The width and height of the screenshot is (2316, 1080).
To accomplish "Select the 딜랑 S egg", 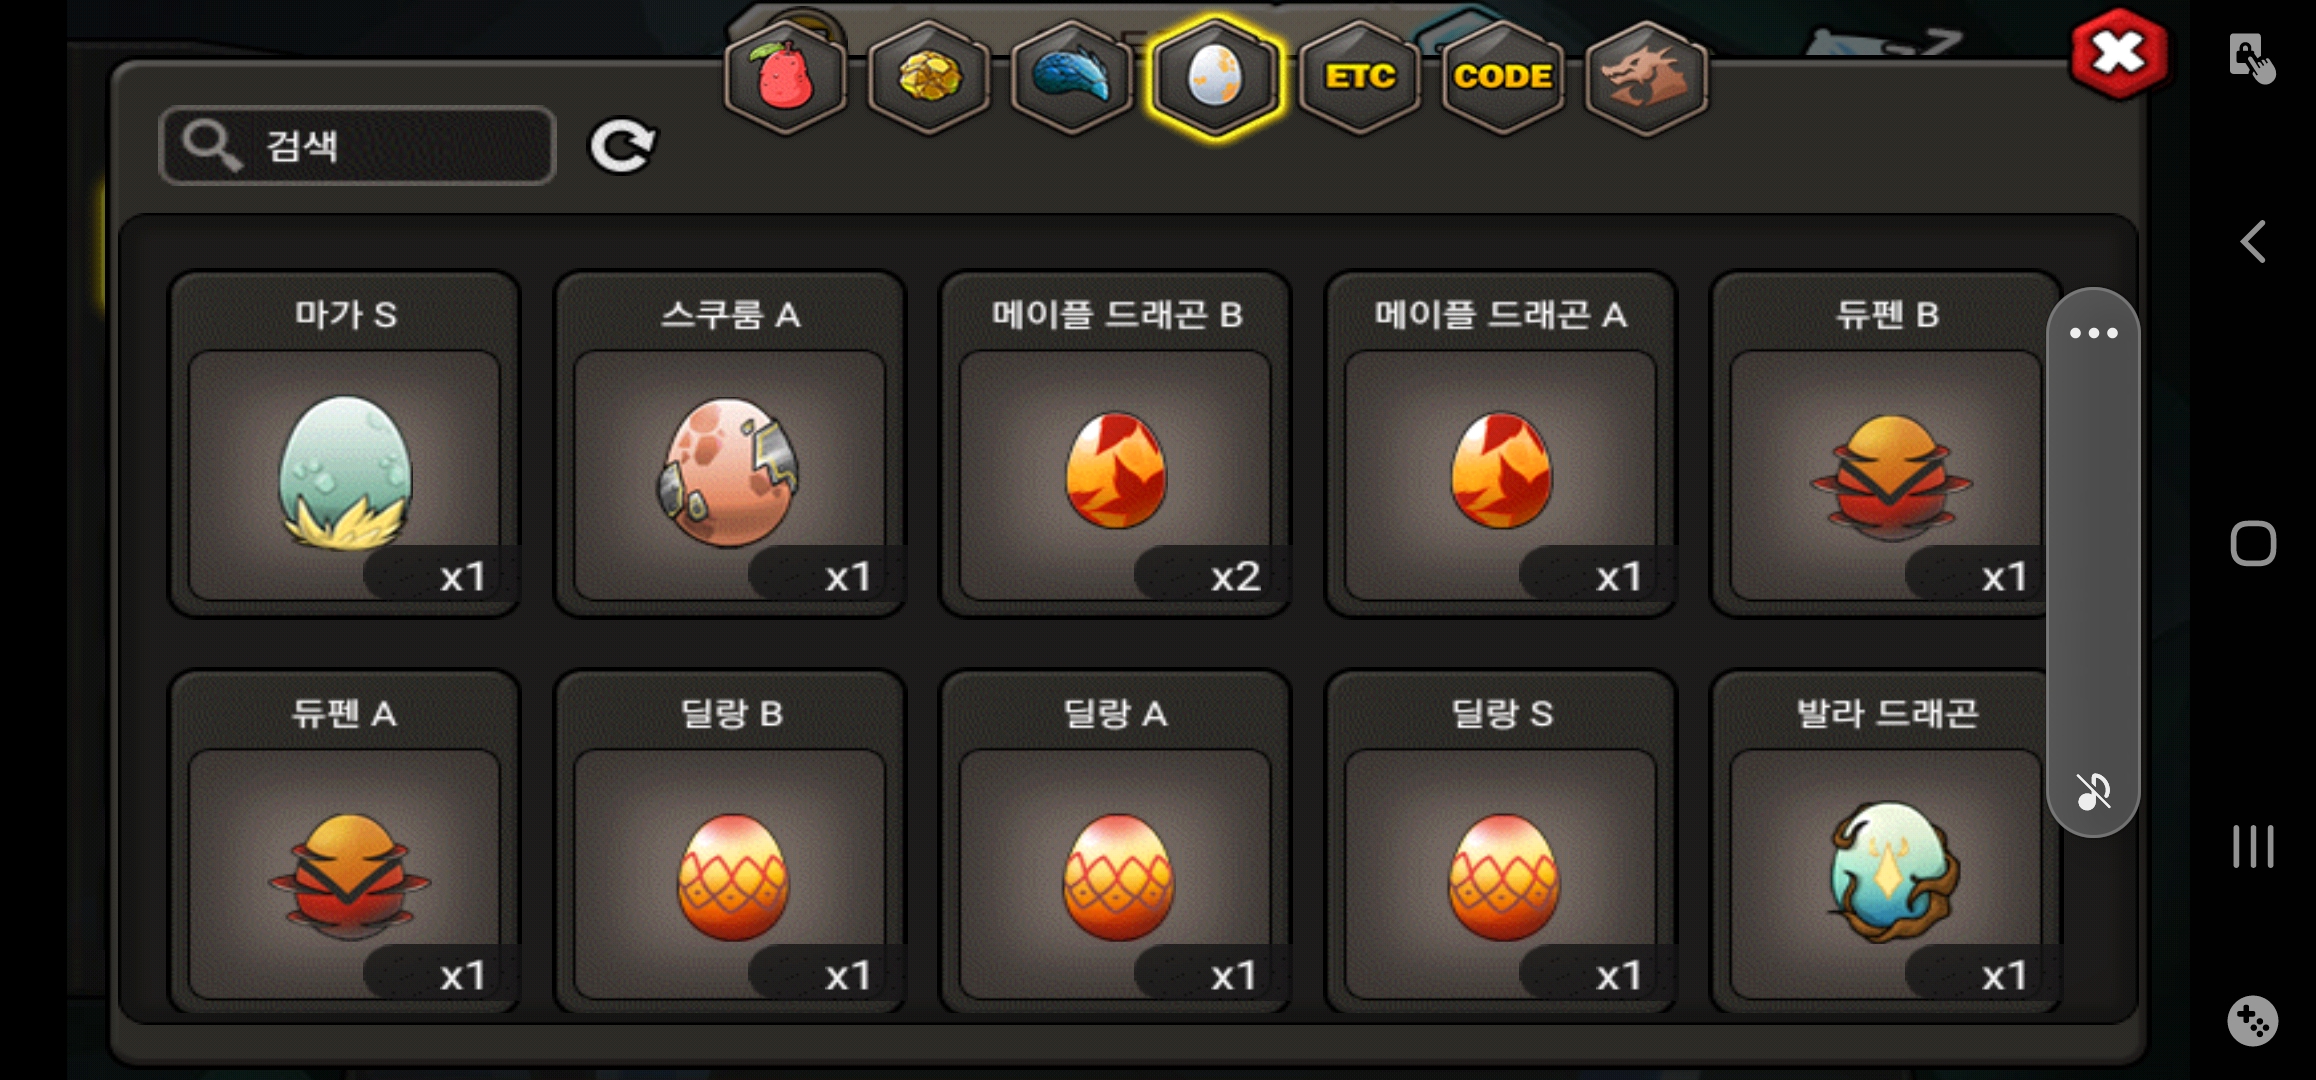I will (x=1500, y=842).
